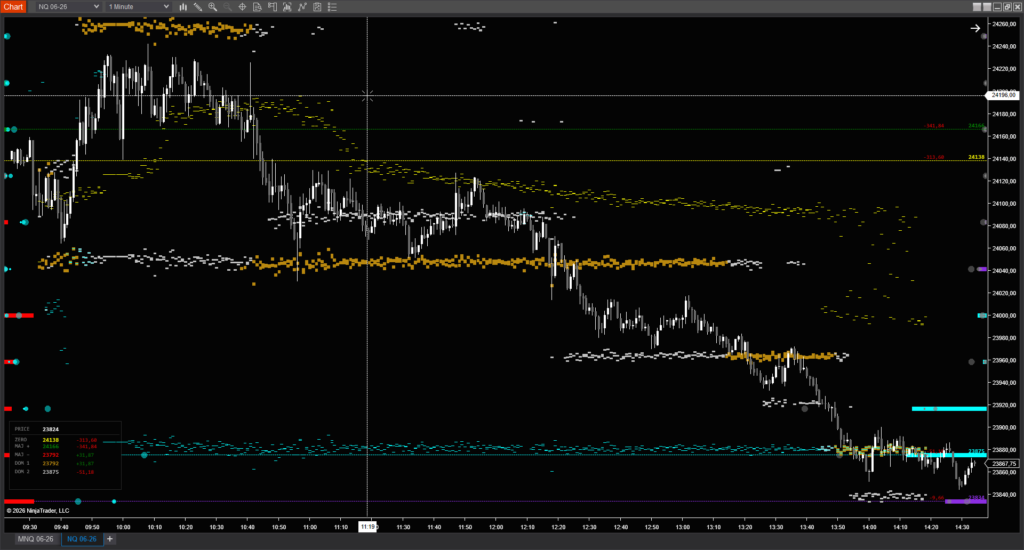Click the orange Chart label button
1024x550 pixels.
tap(13, 7)
